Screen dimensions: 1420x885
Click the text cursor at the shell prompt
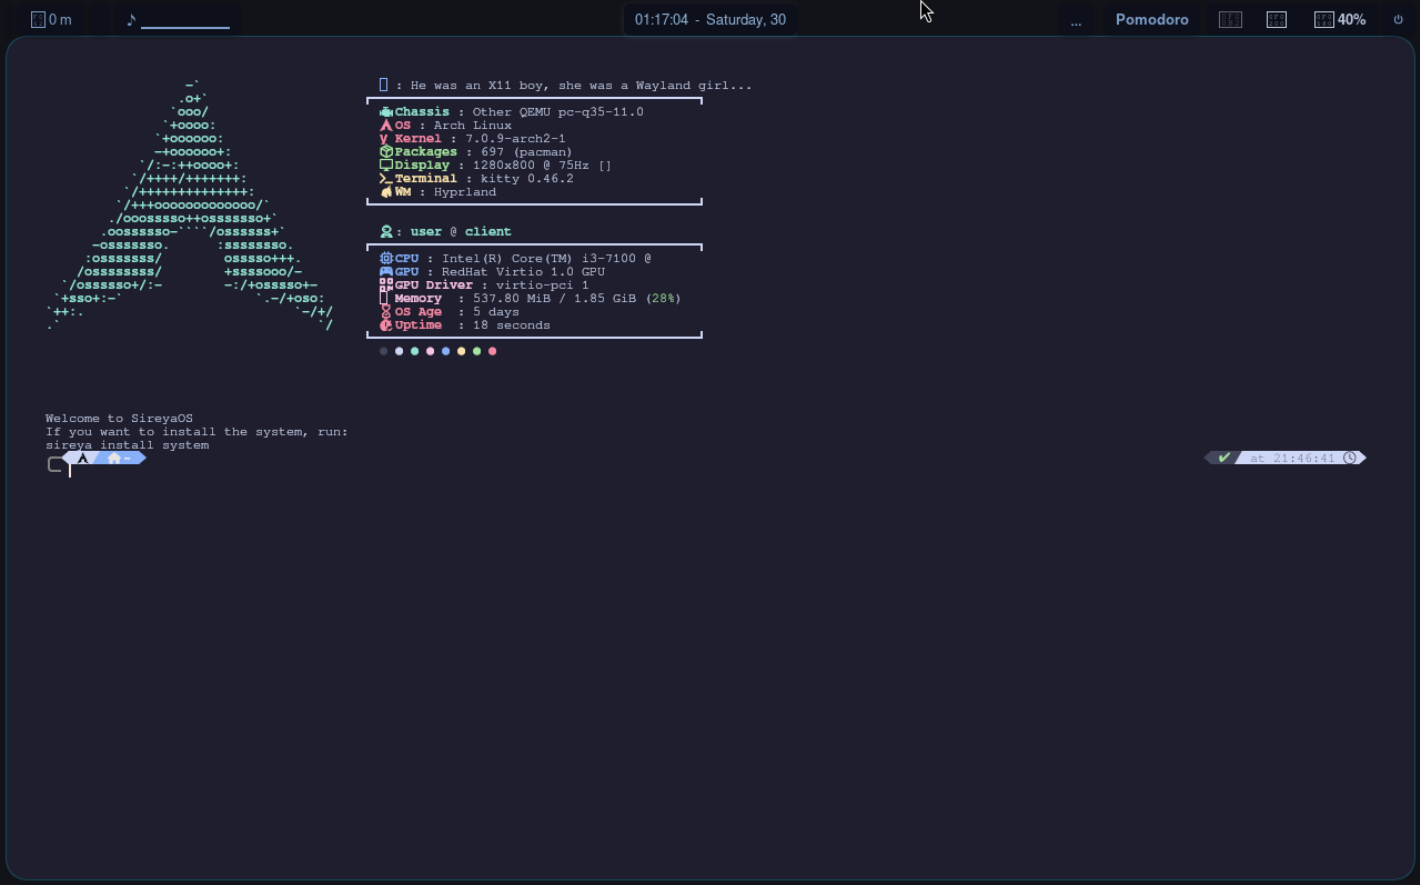point(70,469)
